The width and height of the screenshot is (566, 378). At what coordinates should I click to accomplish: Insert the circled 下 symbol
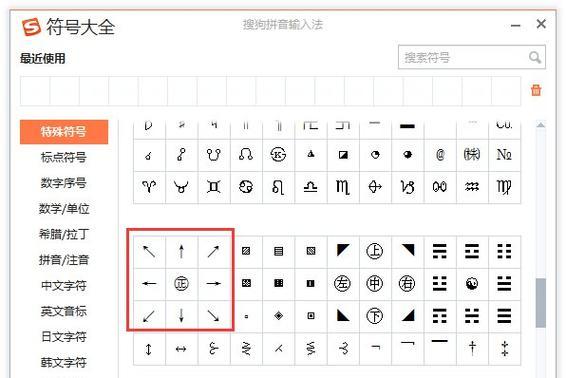point(375,316)
